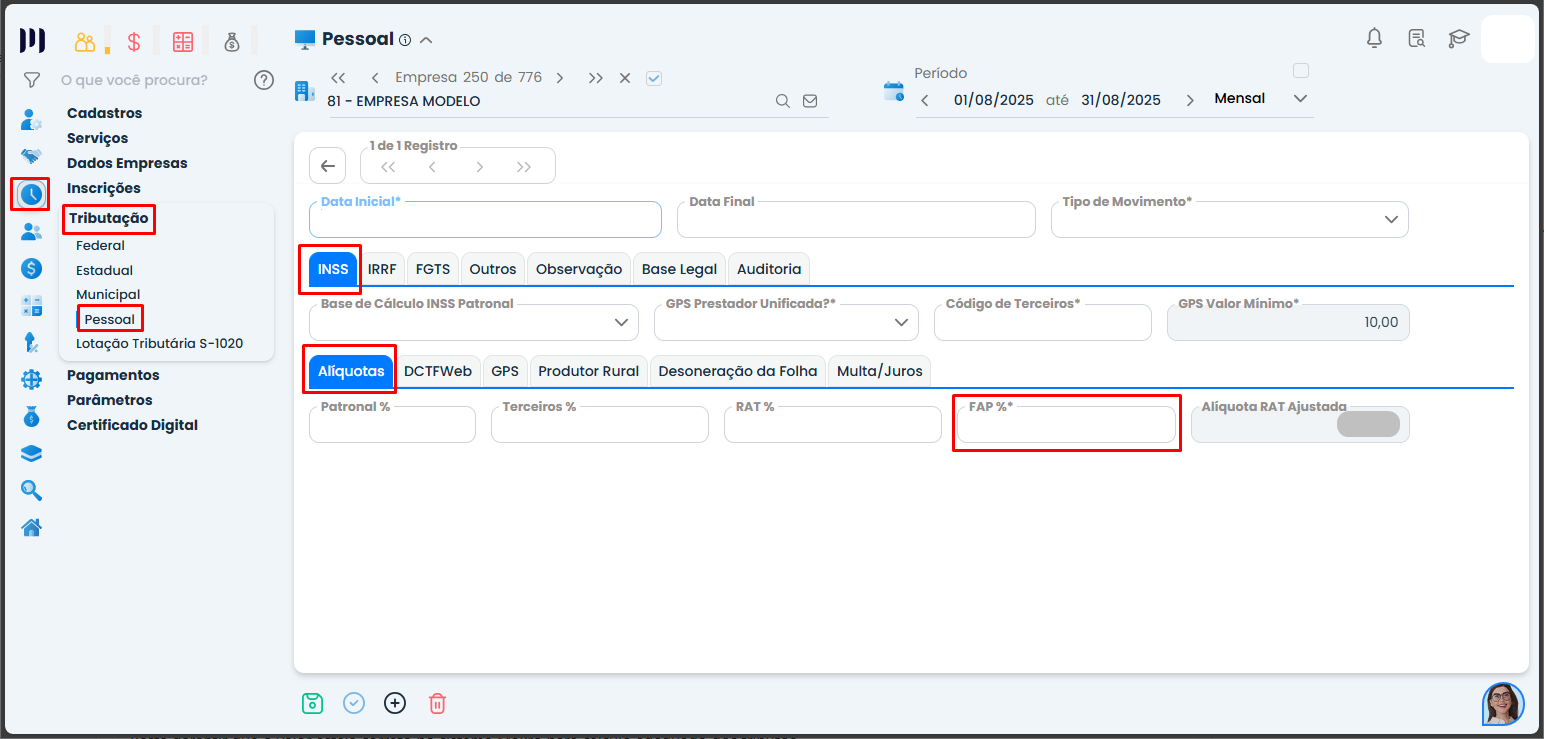1544x739 pixels.
Task: Toggle the checkbox beside company navigation
Action: pyautogui.click(x=654, y=78)
